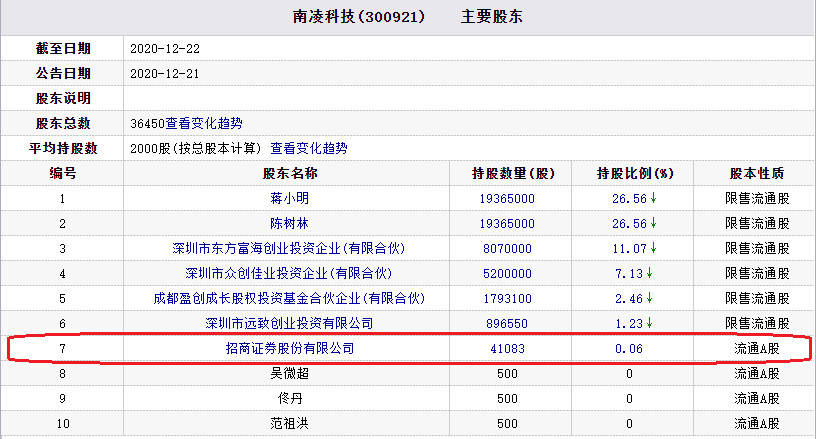The image size is (816, 439).
Task: Open 招商证券股份有限公司 link
Action: (290, 348)
